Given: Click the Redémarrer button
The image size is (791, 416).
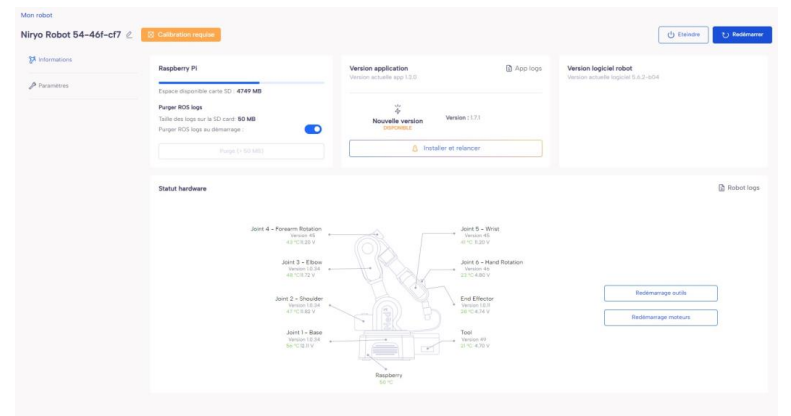Looking at the screenshot, I should click(x=742, y=35).
